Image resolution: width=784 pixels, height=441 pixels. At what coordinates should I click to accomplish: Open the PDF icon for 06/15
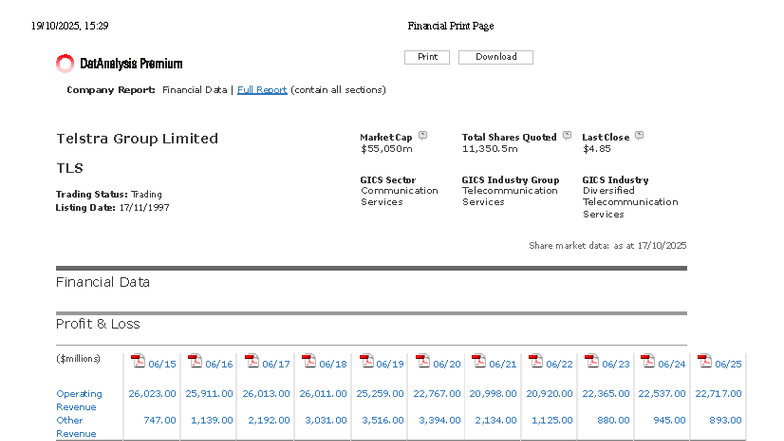click(138, 361)
